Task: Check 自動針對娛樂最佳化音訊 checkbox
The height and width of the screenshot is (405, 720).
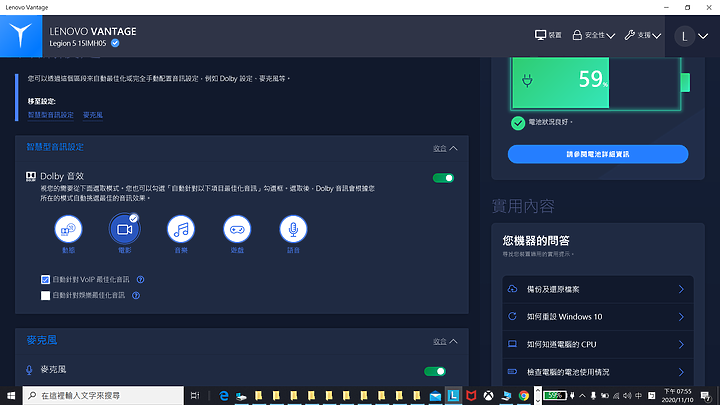Action: point(45,295)
